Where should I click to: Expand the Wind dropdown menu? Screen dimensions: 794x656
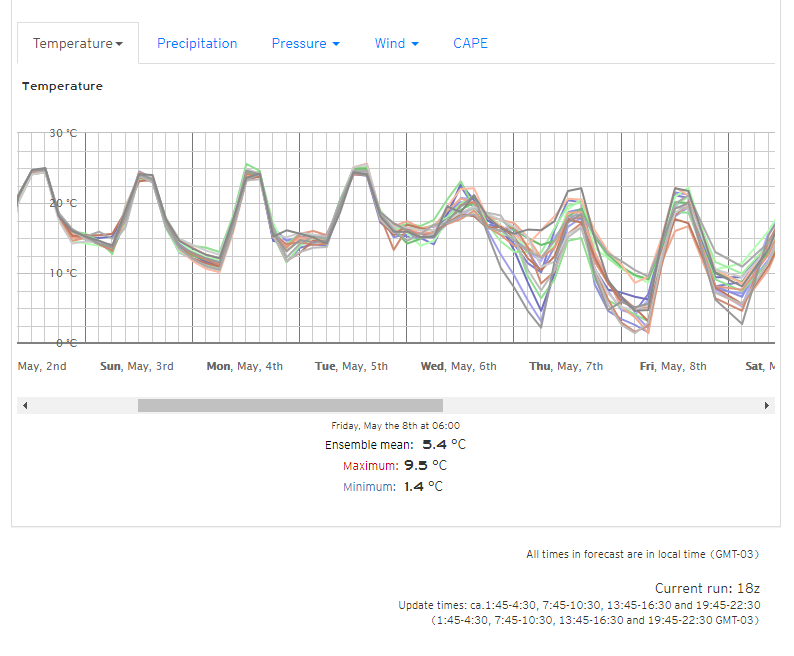click(396, 44)
